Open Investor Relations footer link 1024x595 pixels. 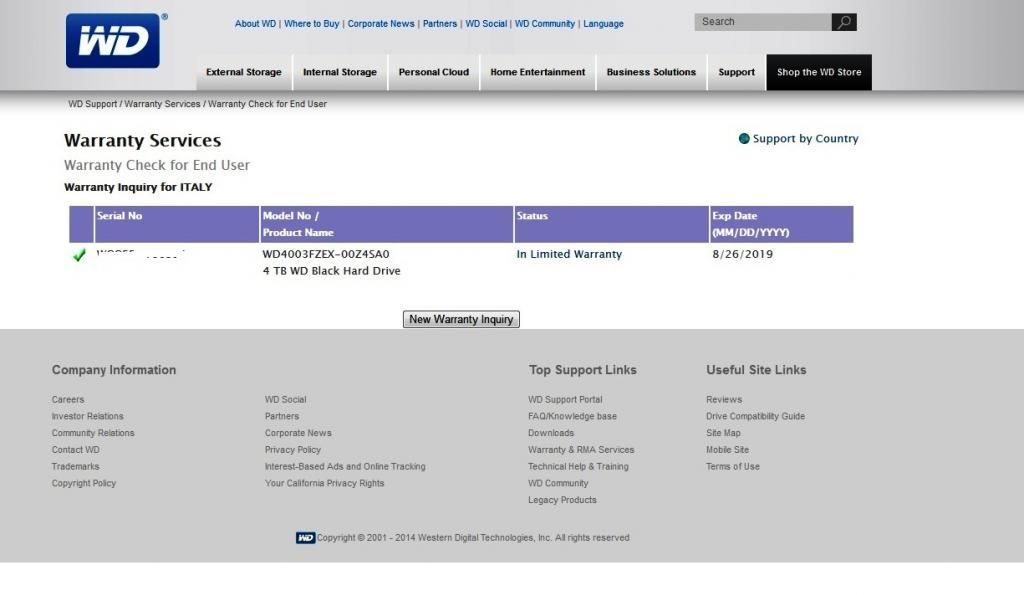[88, 417]
